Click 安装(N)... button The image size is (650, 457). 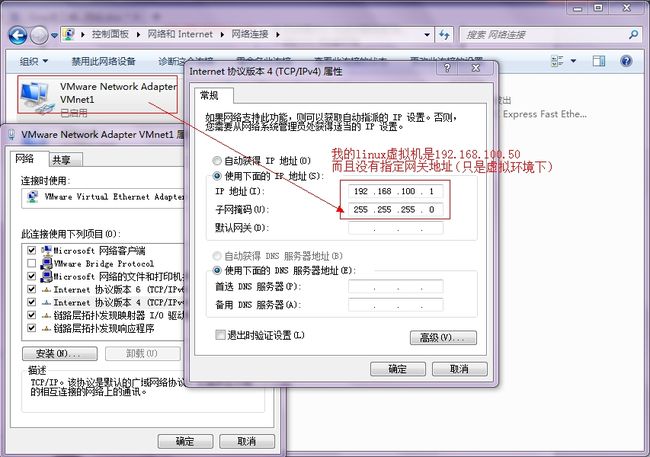[60, 354]
